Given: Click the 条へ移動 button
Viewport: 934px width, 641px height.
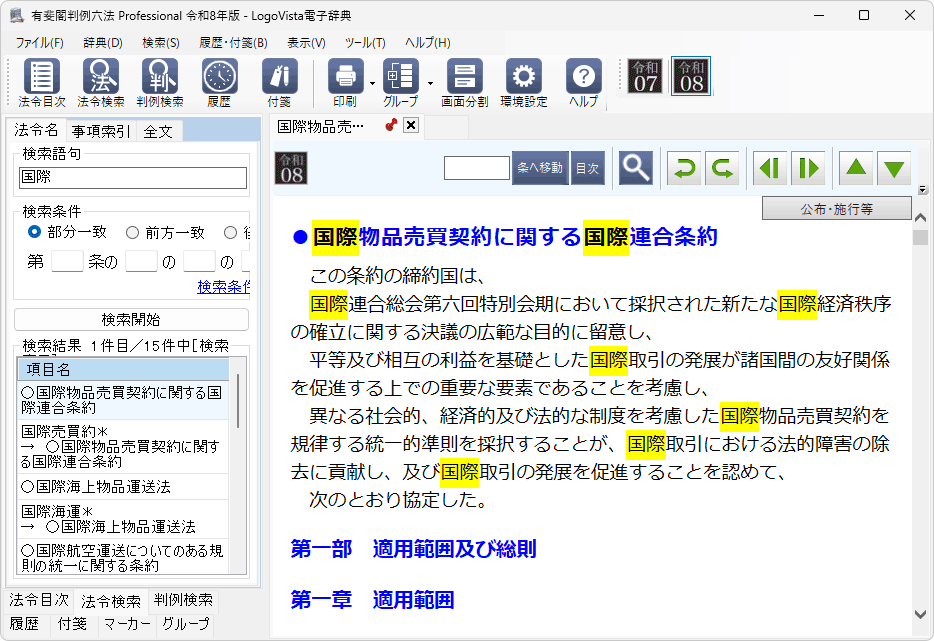Looking at the screenshot, I should coord(540,168).
